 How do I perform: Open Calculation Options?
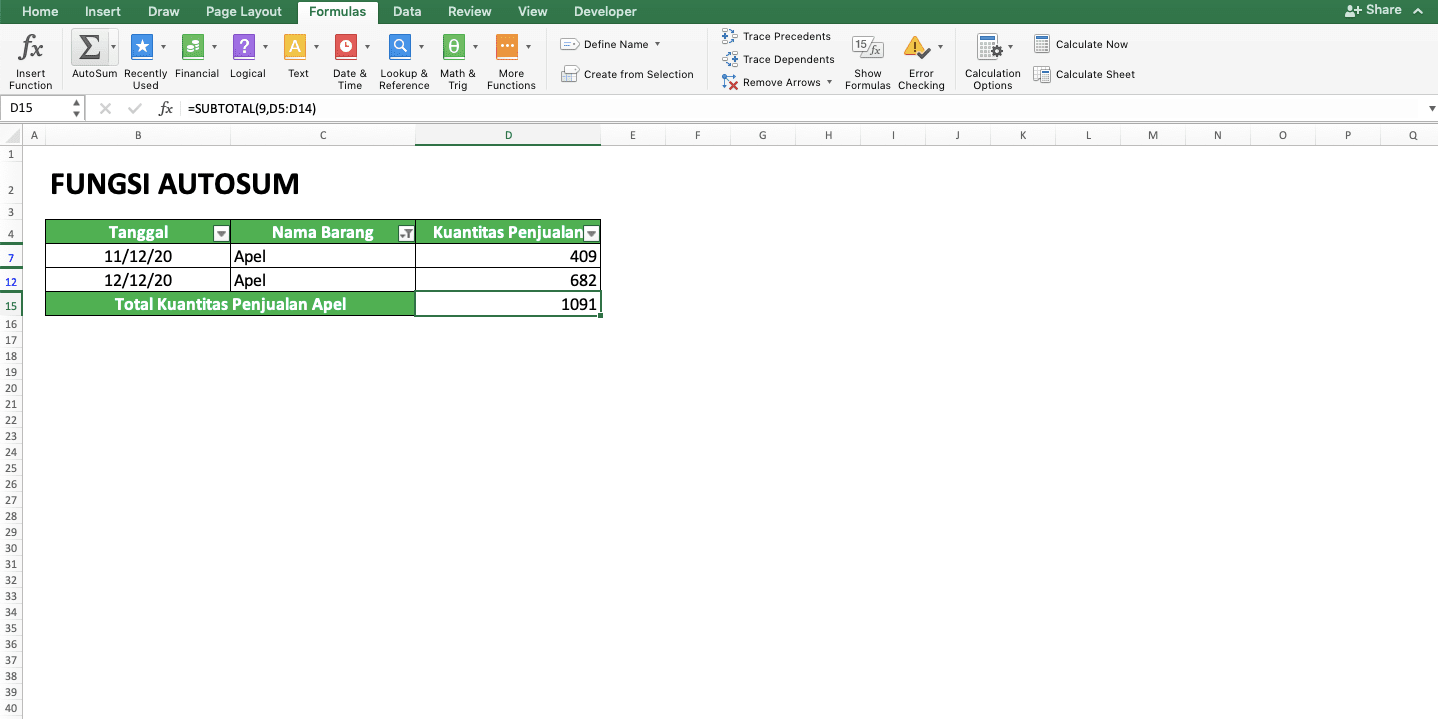tap(992, 62)
